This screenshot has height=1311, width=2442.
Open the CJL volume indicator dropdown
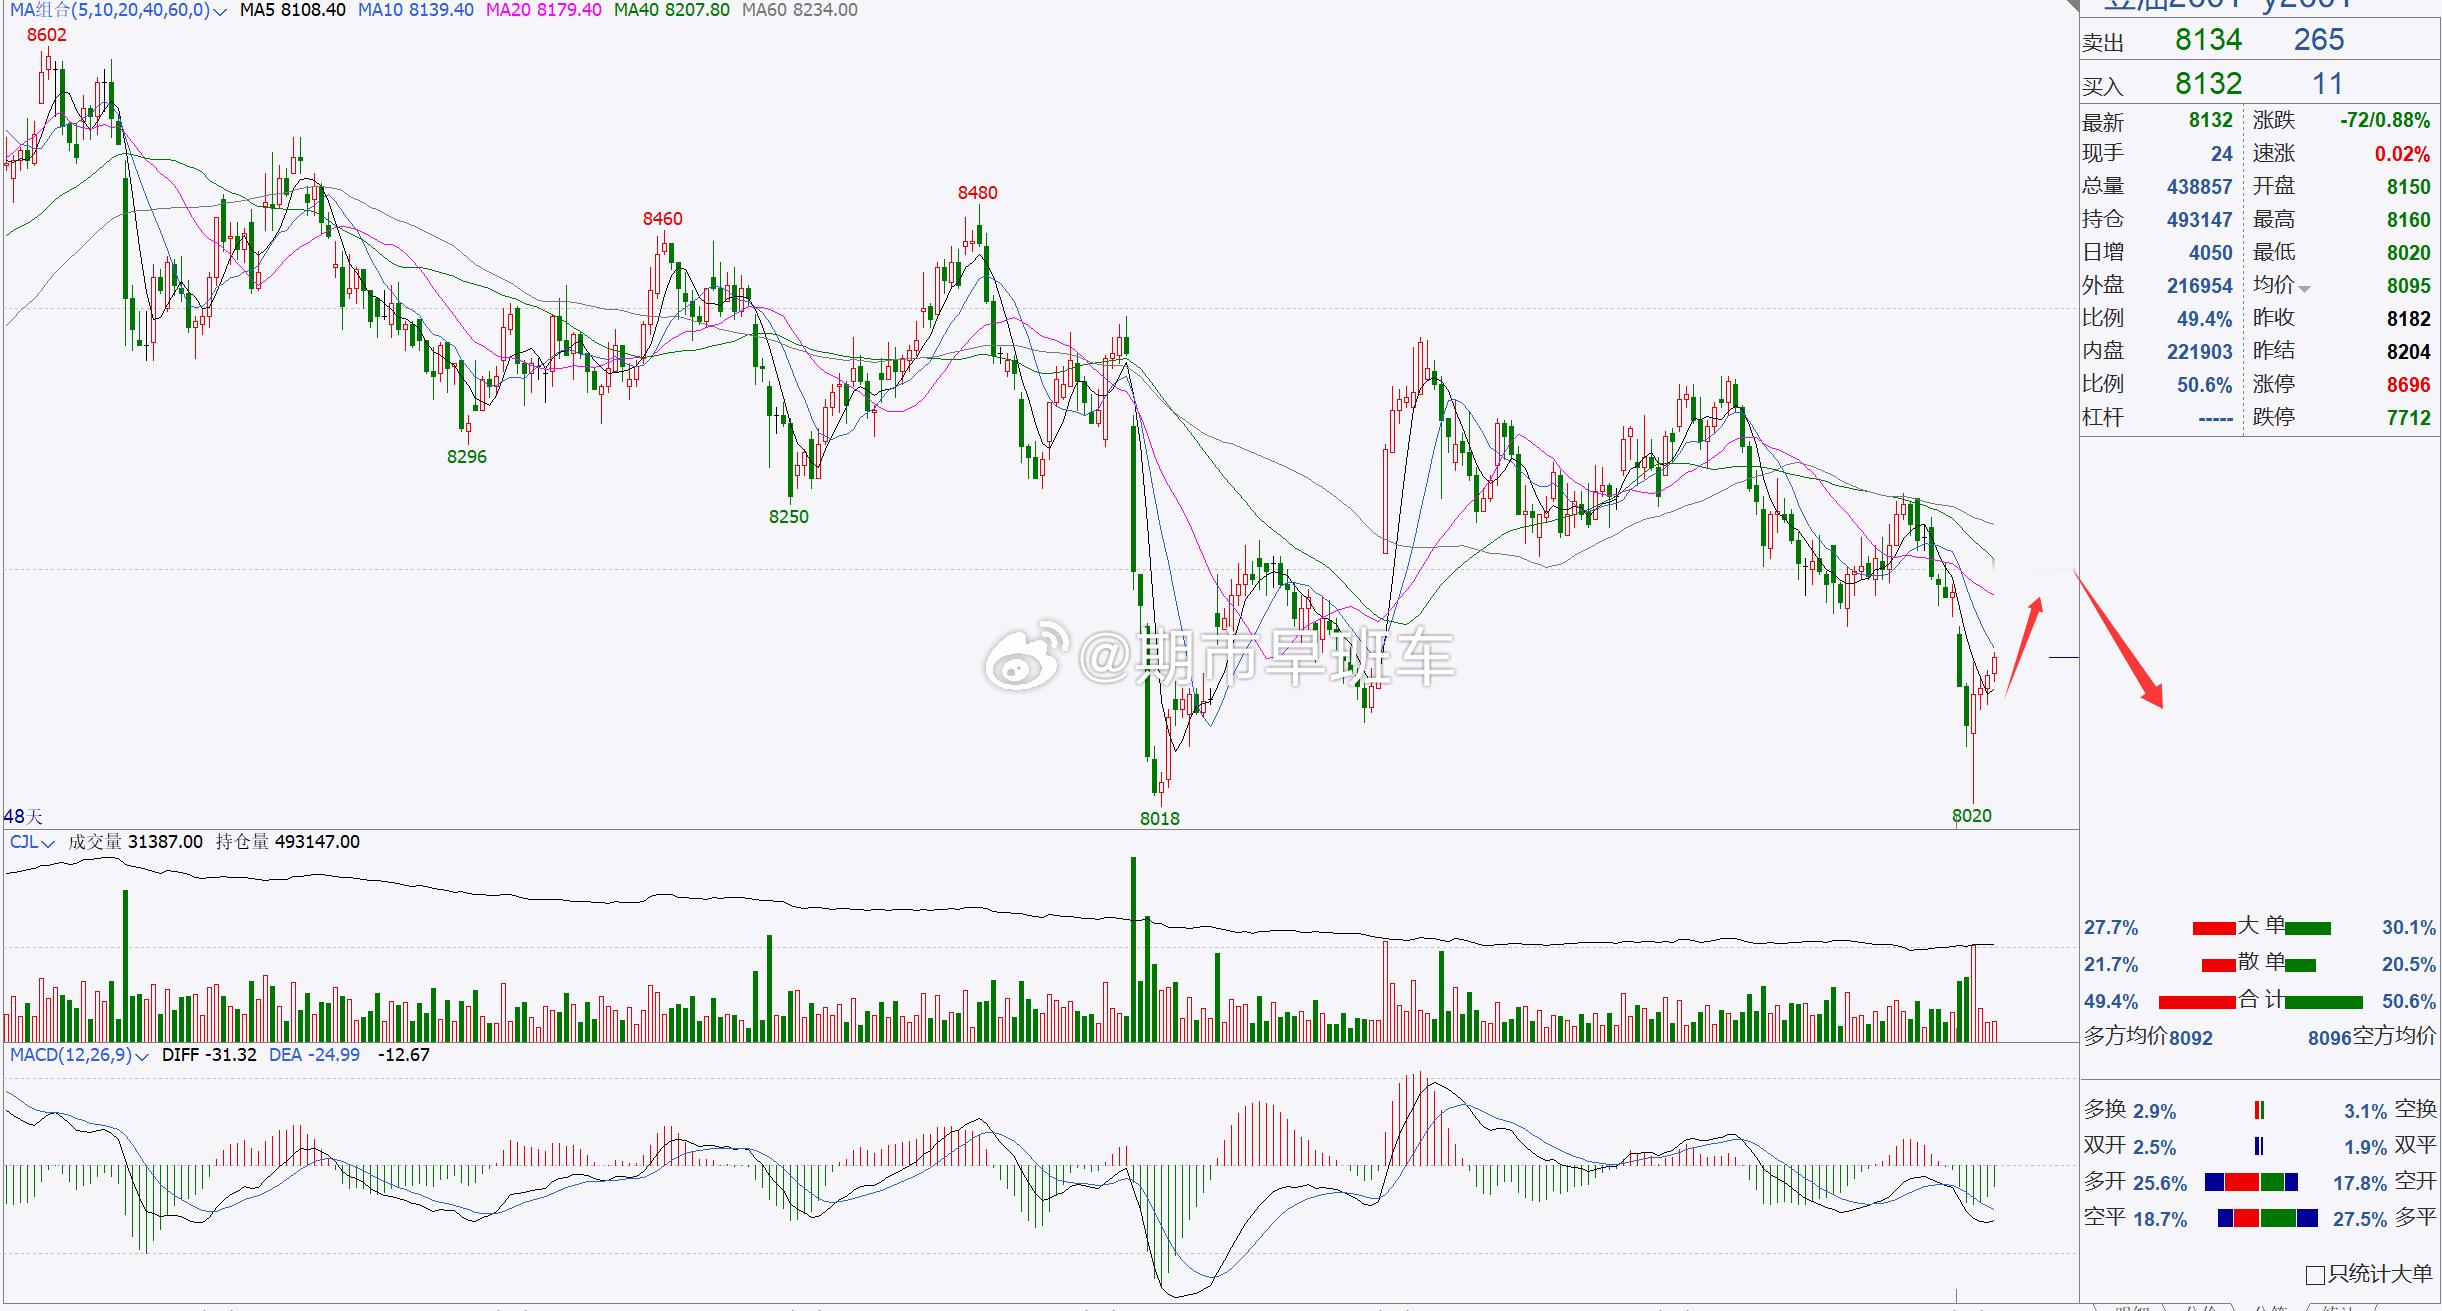47,843
